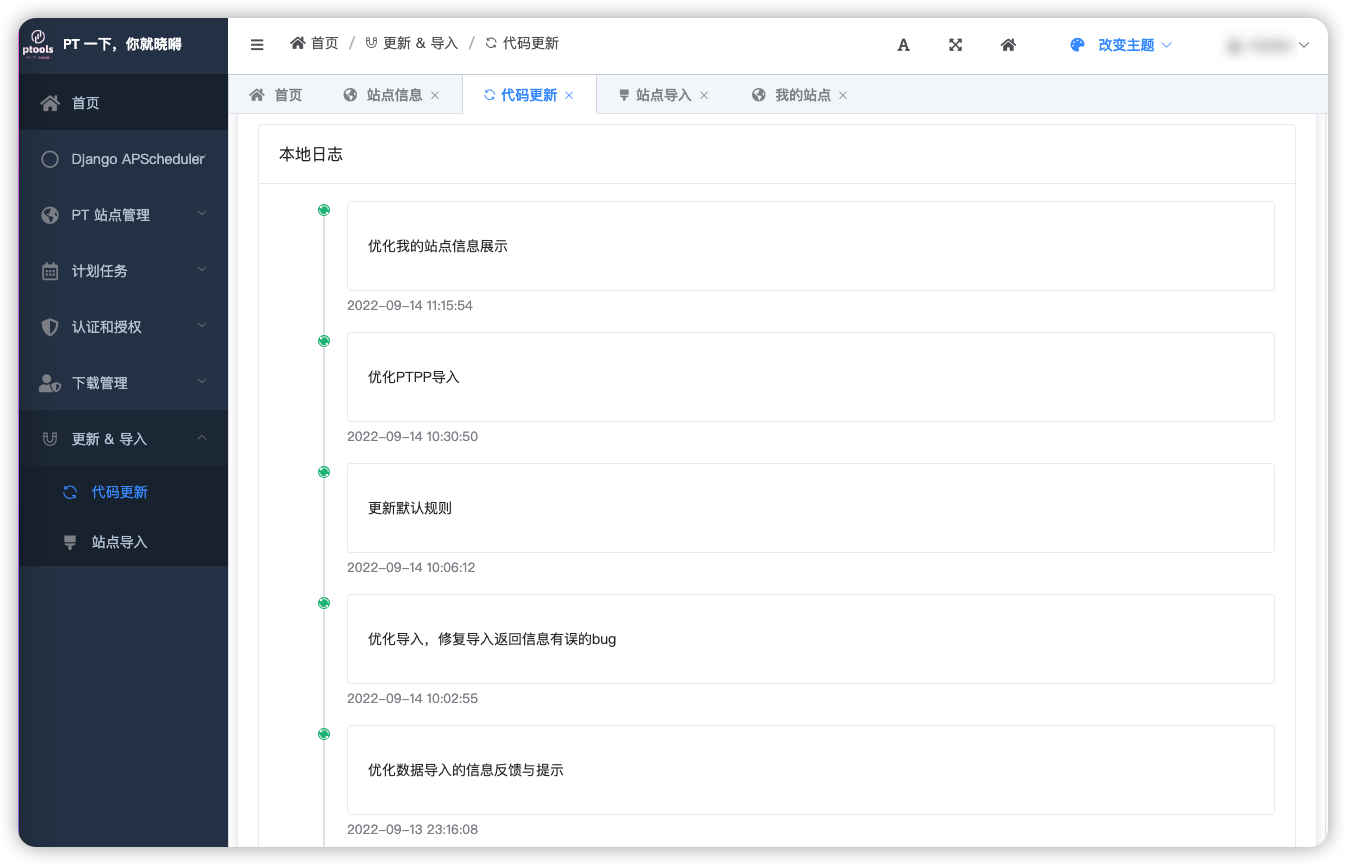This screenshot has height=865, width=1346.
Task: Open Django APScheduler in the sidebar
Action: point(123,159)
